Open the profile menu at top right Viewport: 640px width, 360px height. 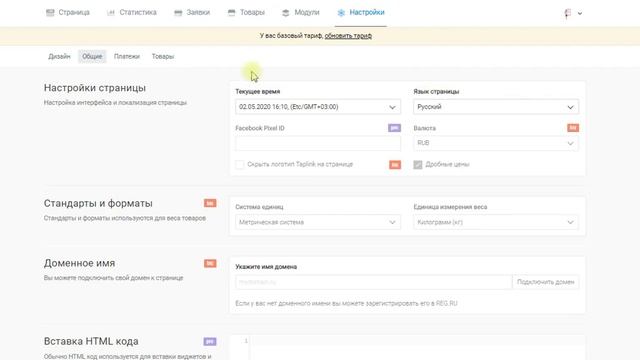[x=573, y=13]
